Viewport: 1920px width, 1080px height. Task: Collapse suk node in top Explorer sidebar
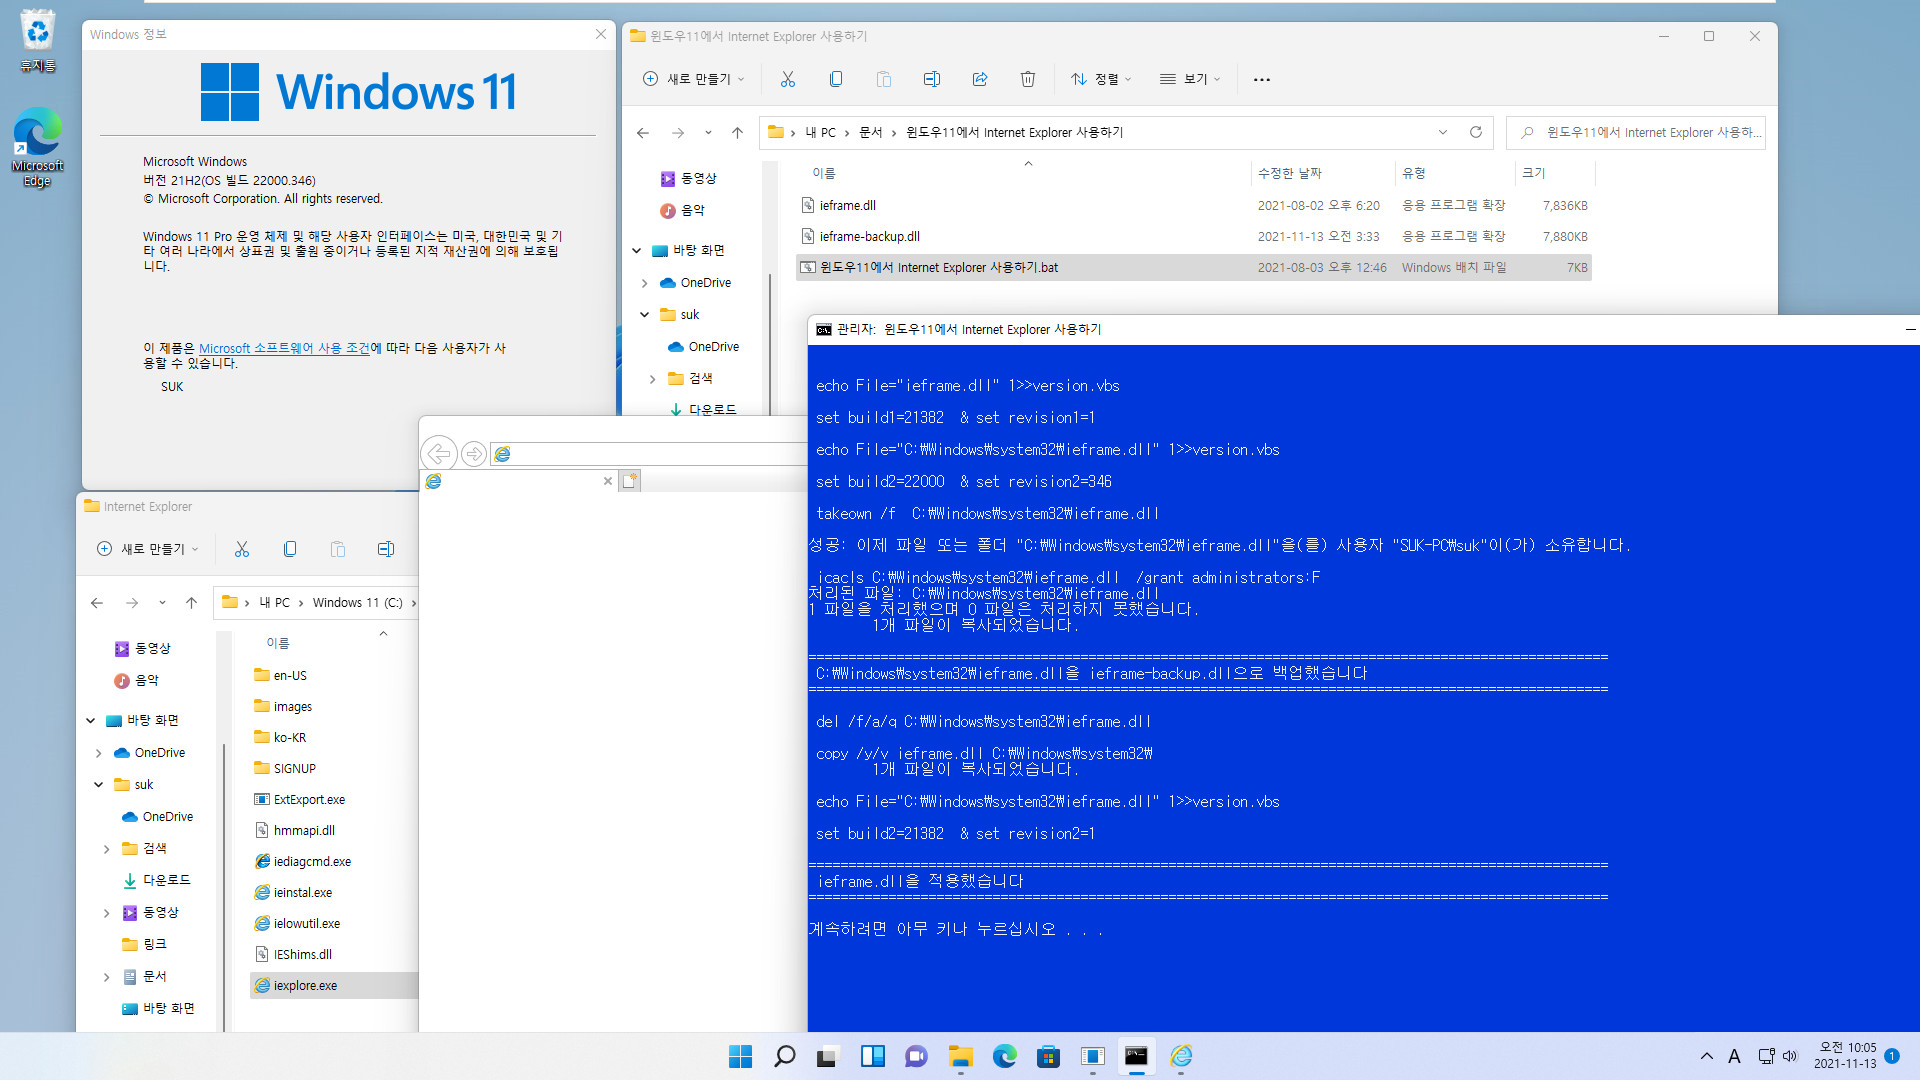[644, 315]
